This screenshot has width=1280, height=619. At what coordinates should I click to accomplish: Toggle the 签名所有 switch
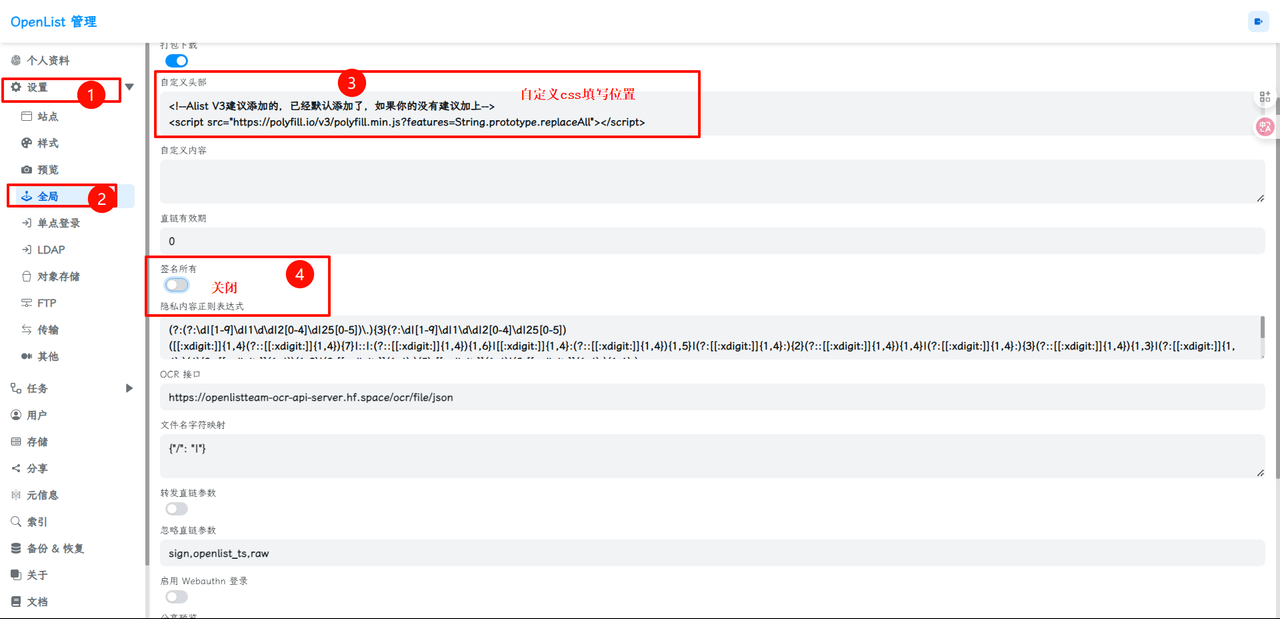click(x=176, y=285)
